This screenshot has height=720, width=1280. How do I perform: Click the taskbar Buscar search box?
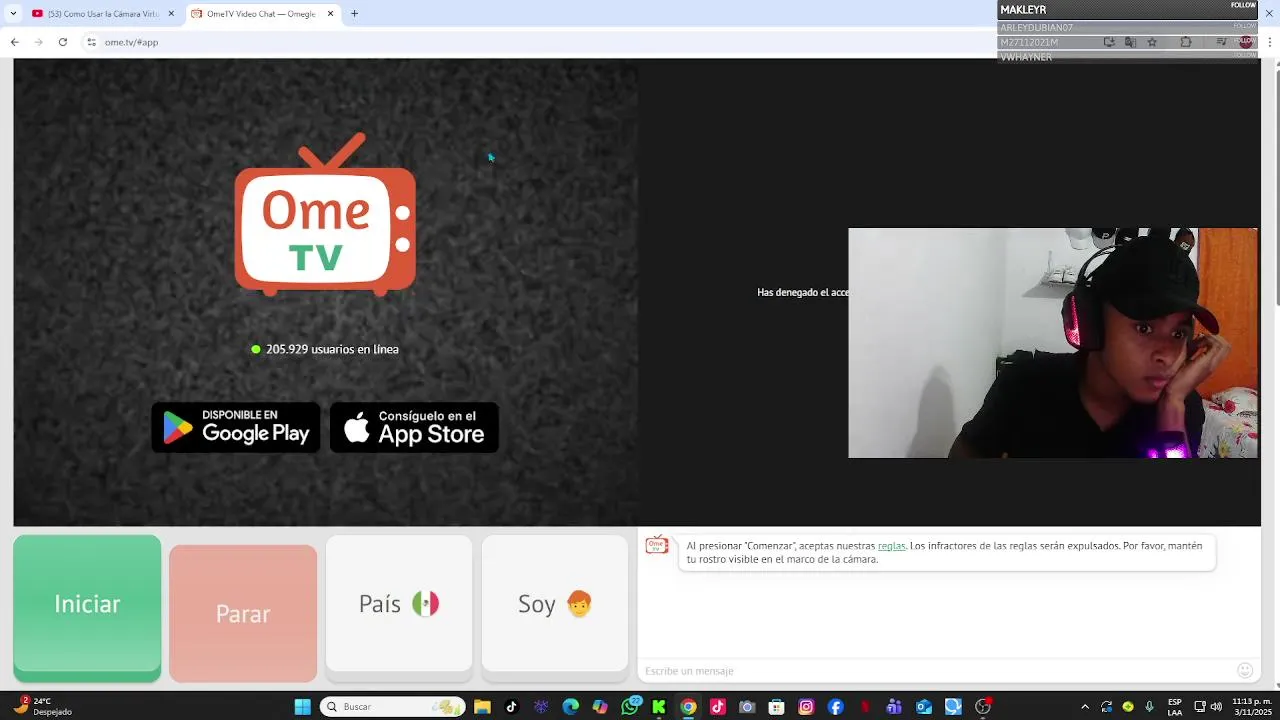click(392, 707)
